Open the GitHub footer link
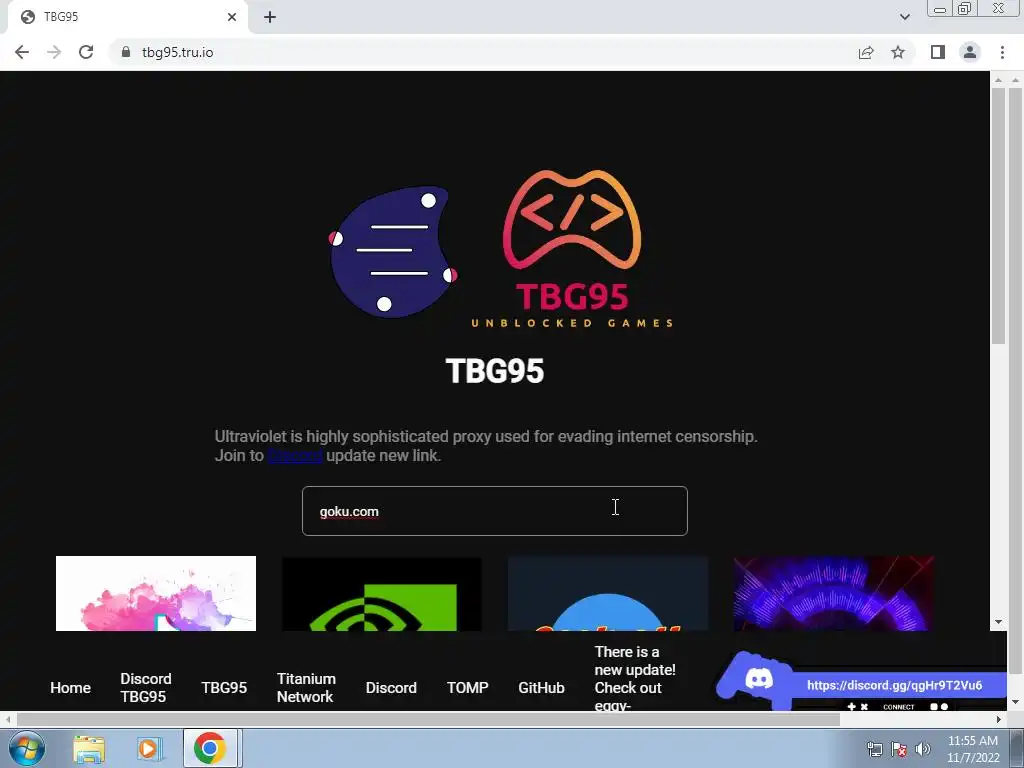Viewport: 1024px width, 768px height. point(541,688)
